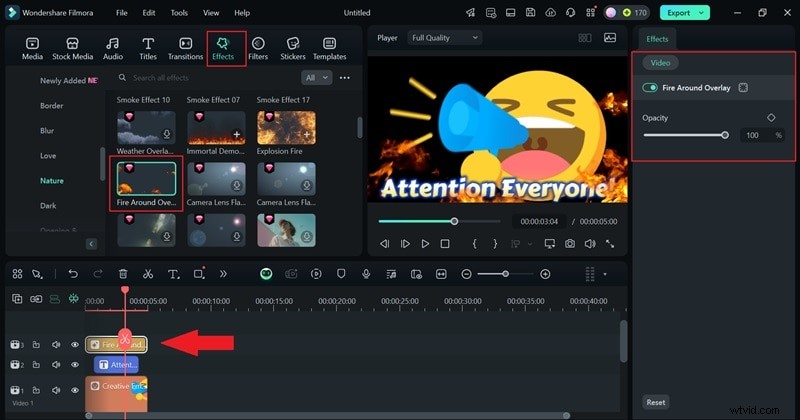Toggle Fire Around Overlay effect switch
The width and height of the screenshot is (800, 420).
(650, 88)
